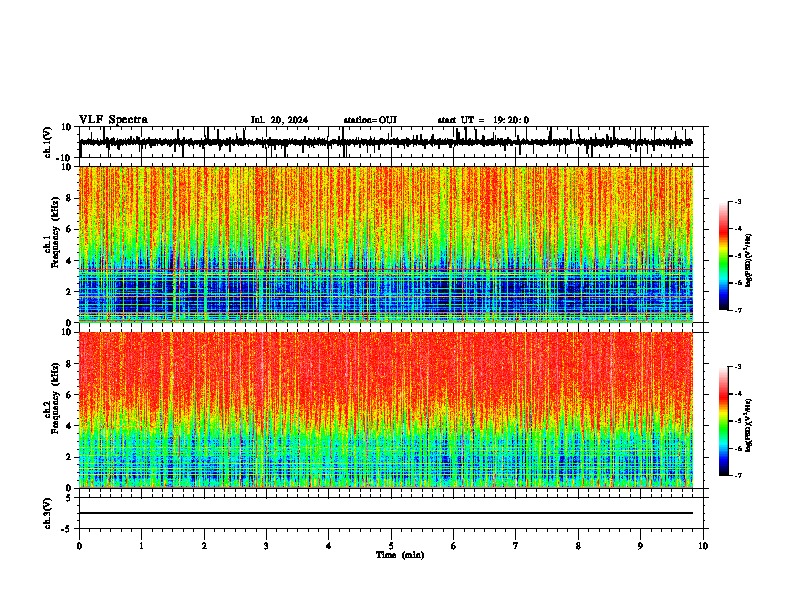
Task: Click time axis tick label "9"
Action: point(640,546)
